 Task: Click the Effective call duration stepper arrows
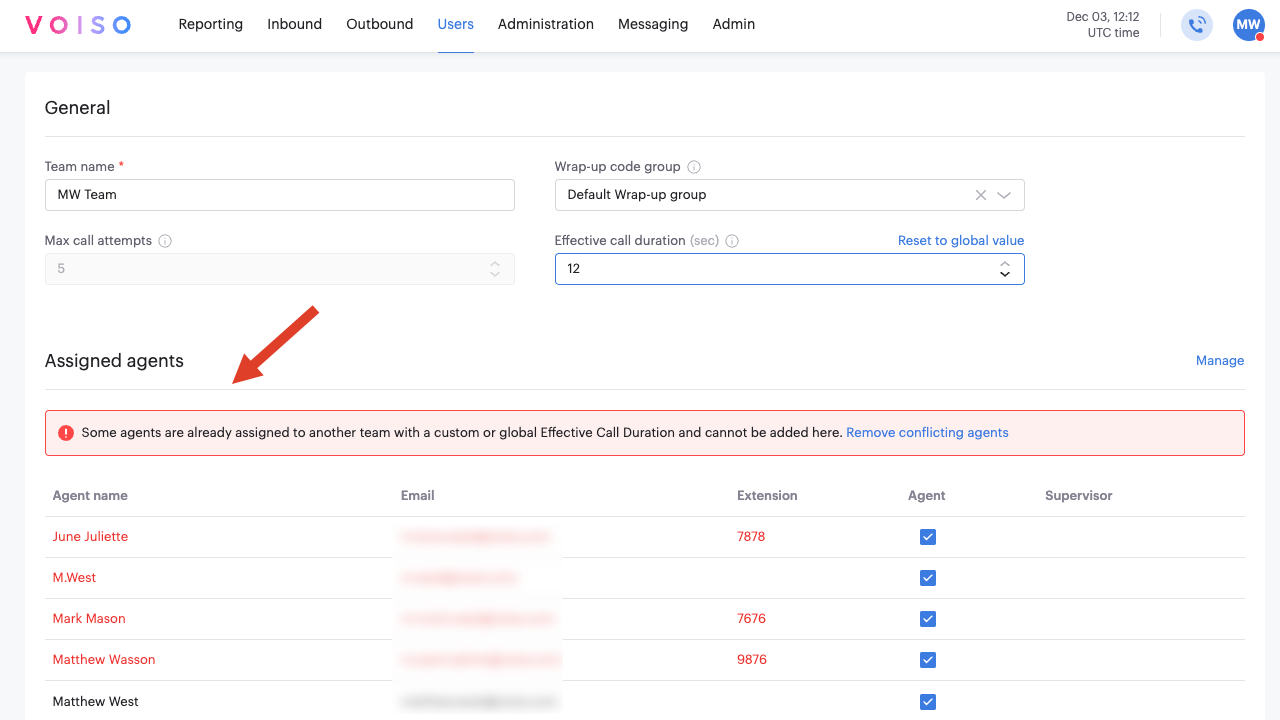(x=1004, y=269)
